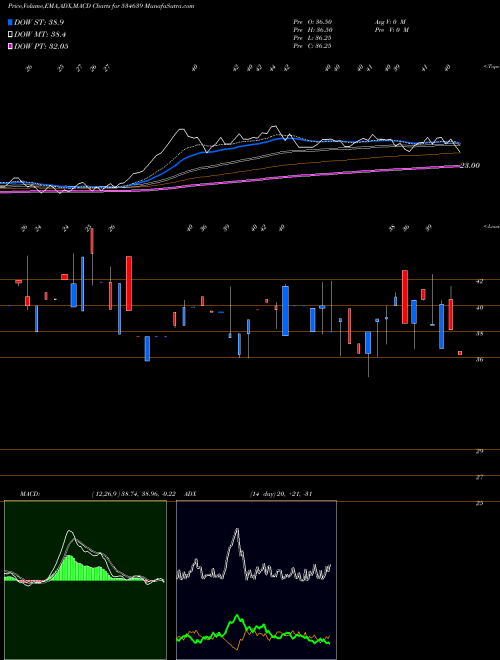This screenshot has width=500, height=660.
Task: Click the green MACD histogram chart
Action: [x=85, y=580]
